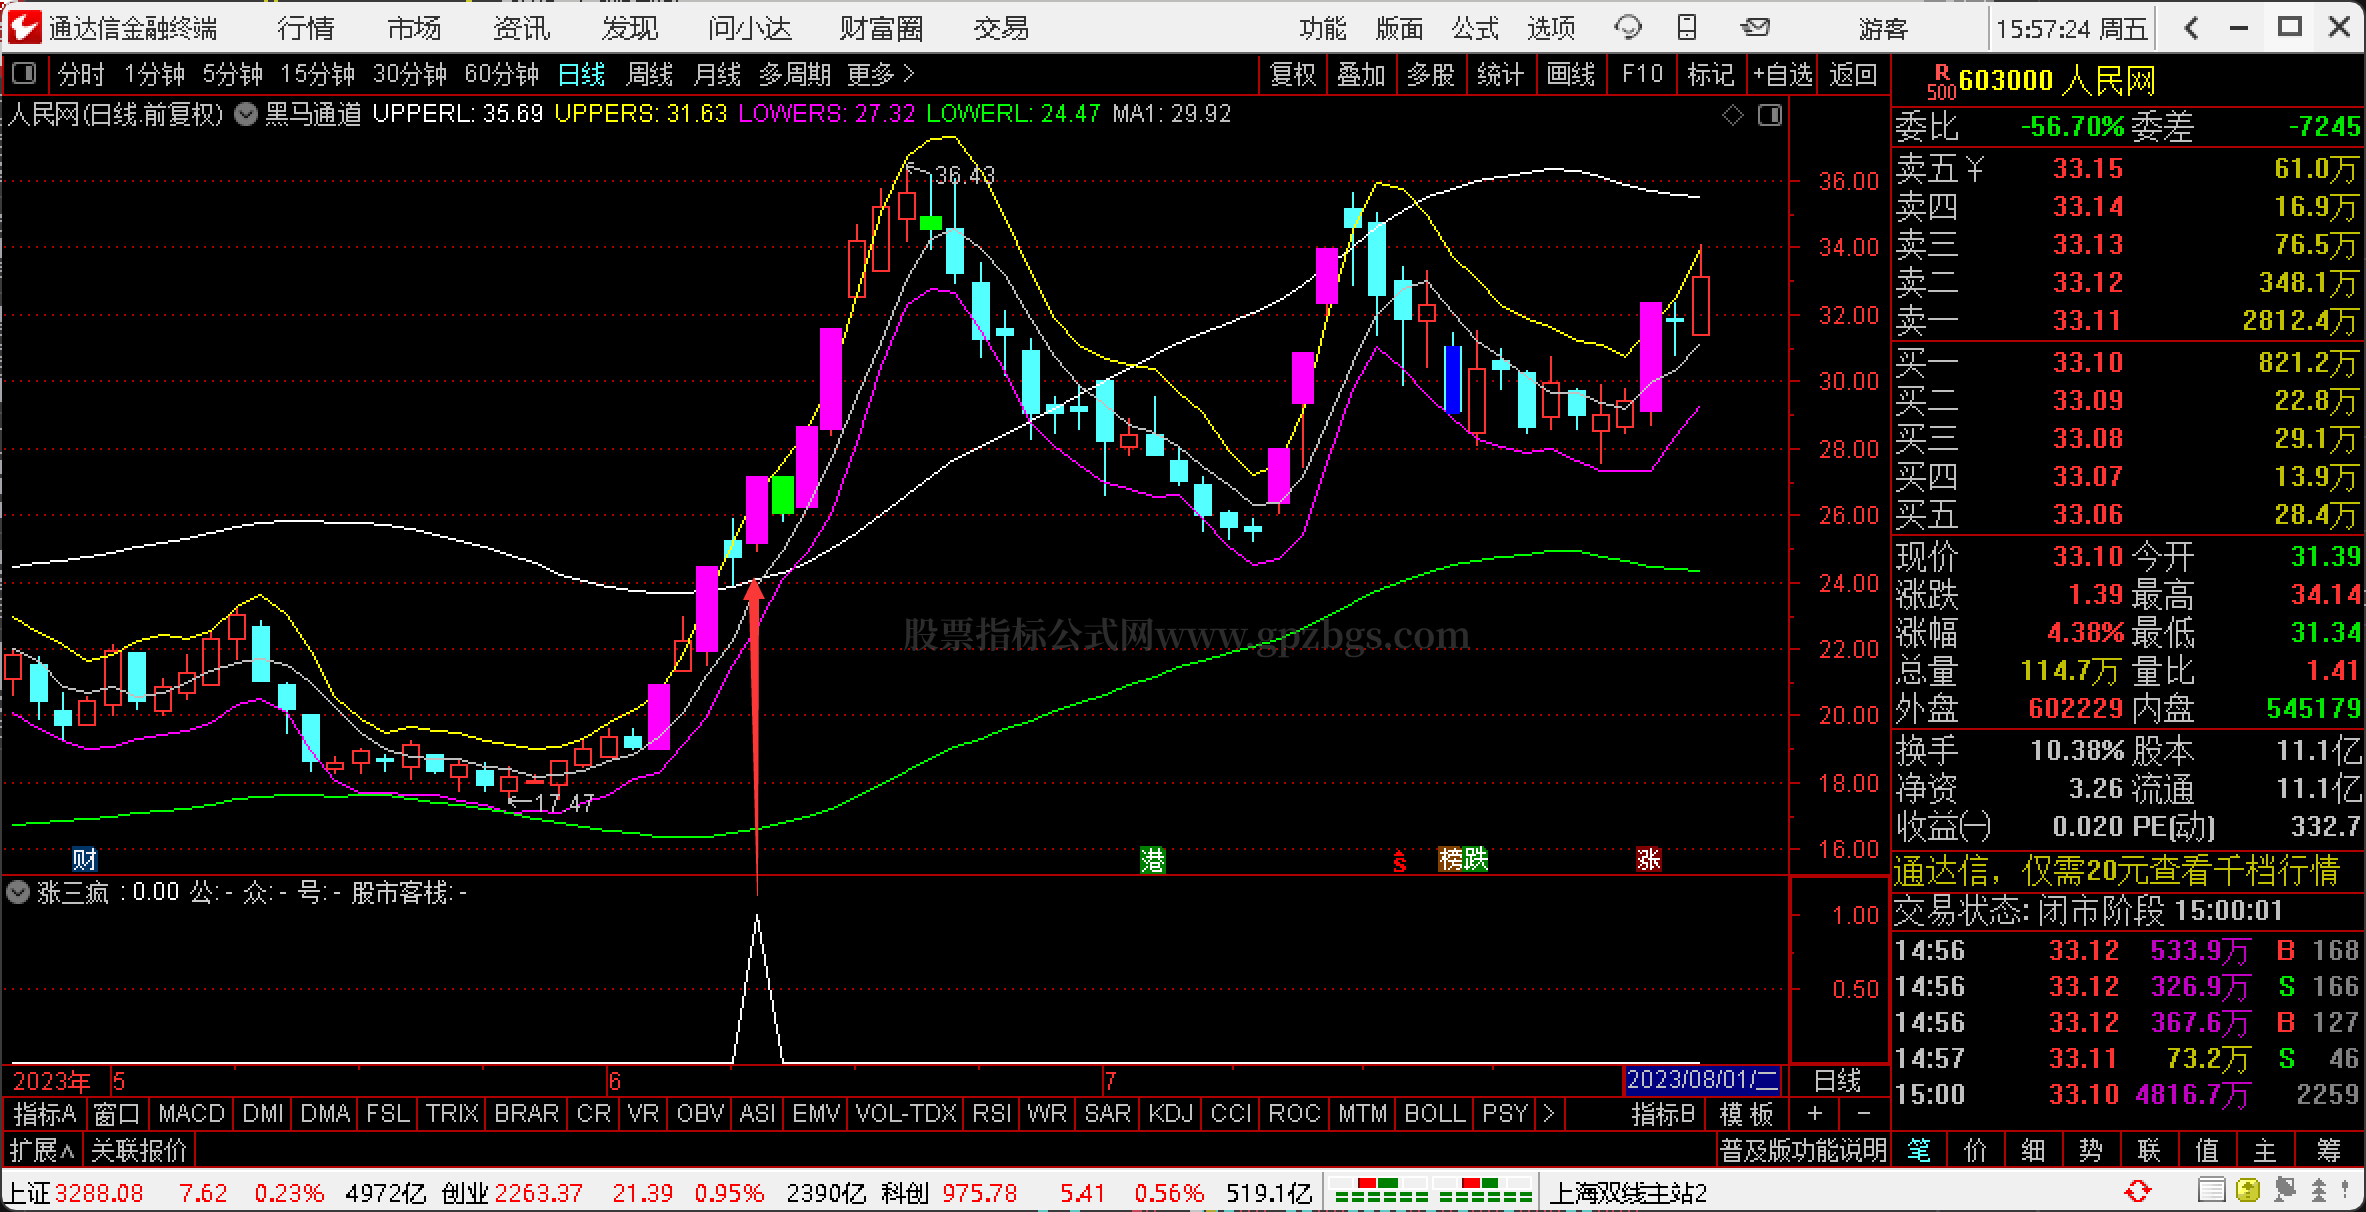Click the 日线 period label below chart

1837,1080
